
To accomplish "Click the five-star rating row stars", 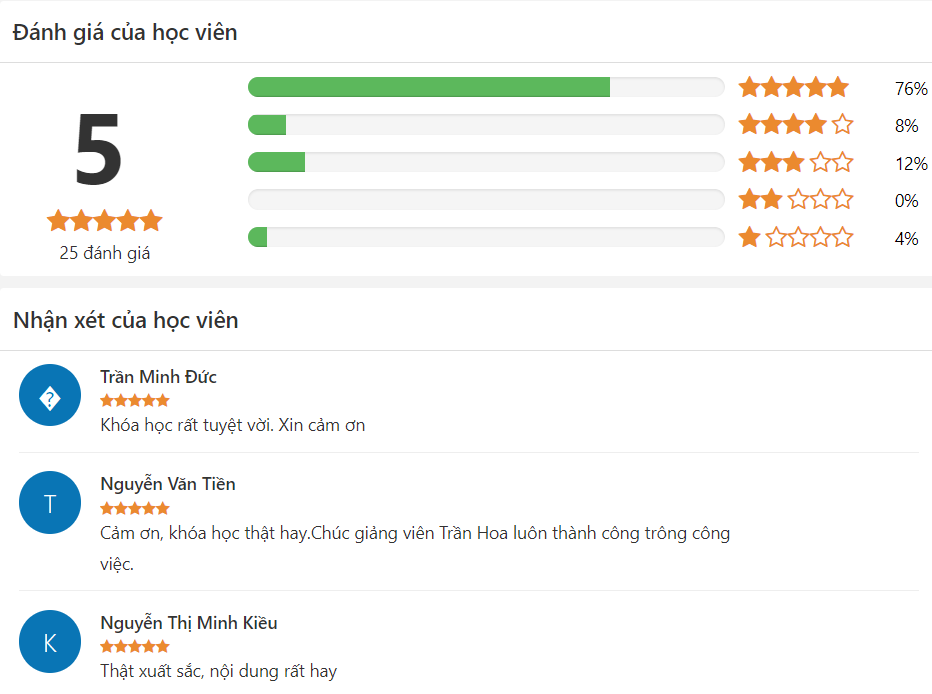I will pos(794,87).
